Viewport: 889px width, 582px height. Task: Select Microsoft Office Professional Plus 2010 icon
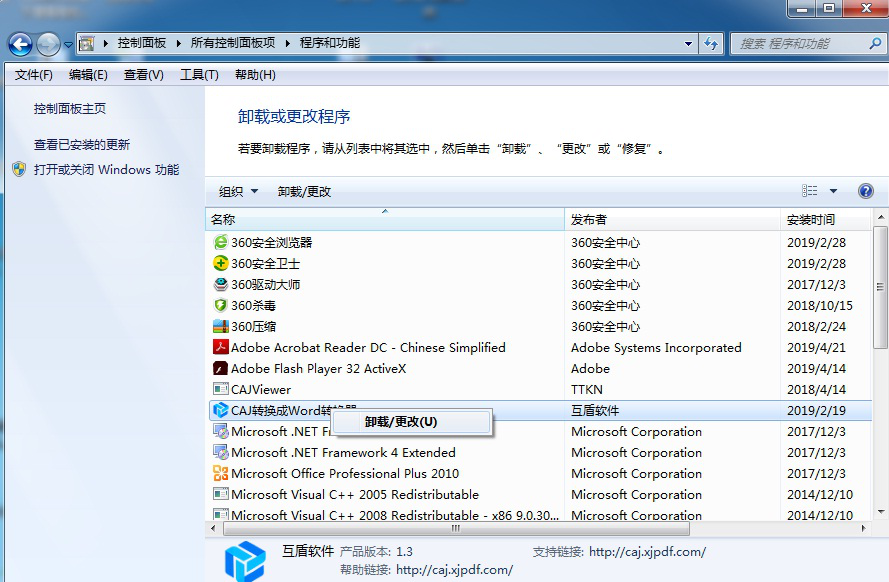click(x=221, y=473)
